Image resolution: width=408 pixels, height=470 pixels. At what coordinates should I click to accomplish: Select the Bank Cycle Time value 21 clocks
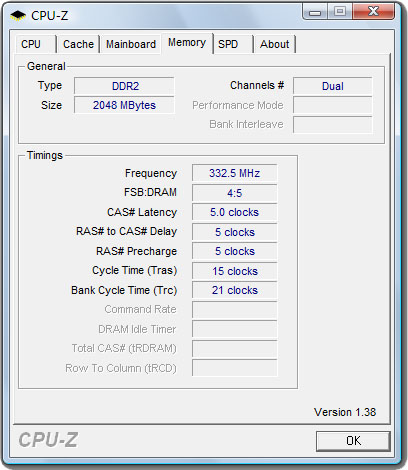click(x=235, y=290)
